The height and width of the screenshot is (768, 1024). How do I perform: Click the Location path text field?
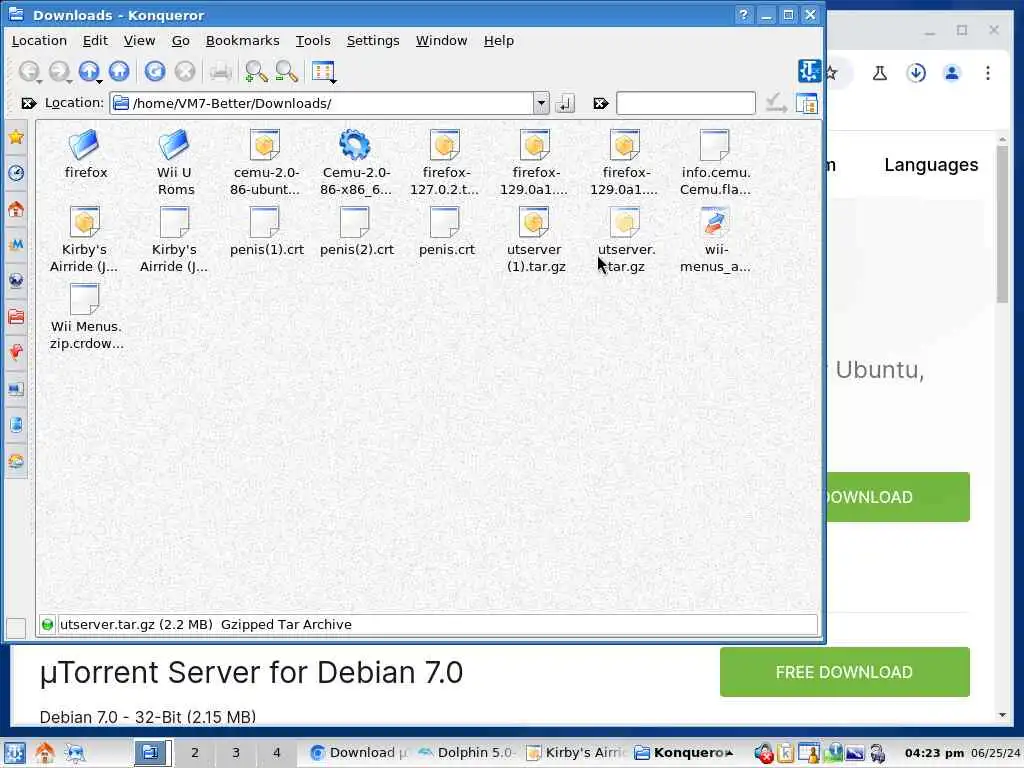coord(323,103)
